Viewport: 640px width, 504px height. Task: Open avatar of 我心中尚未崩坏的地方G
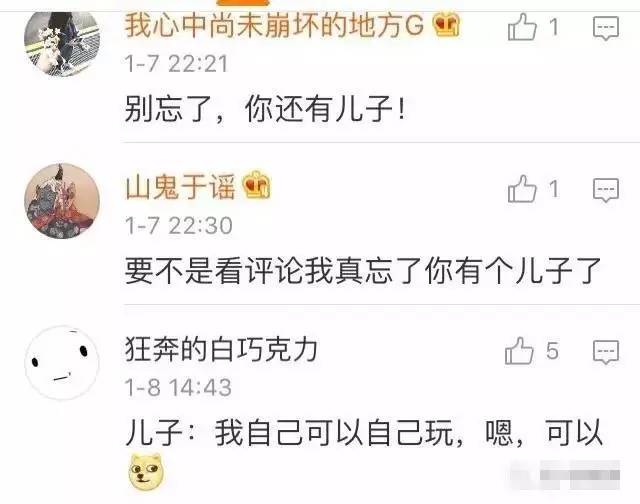click(x=62, y=43)
